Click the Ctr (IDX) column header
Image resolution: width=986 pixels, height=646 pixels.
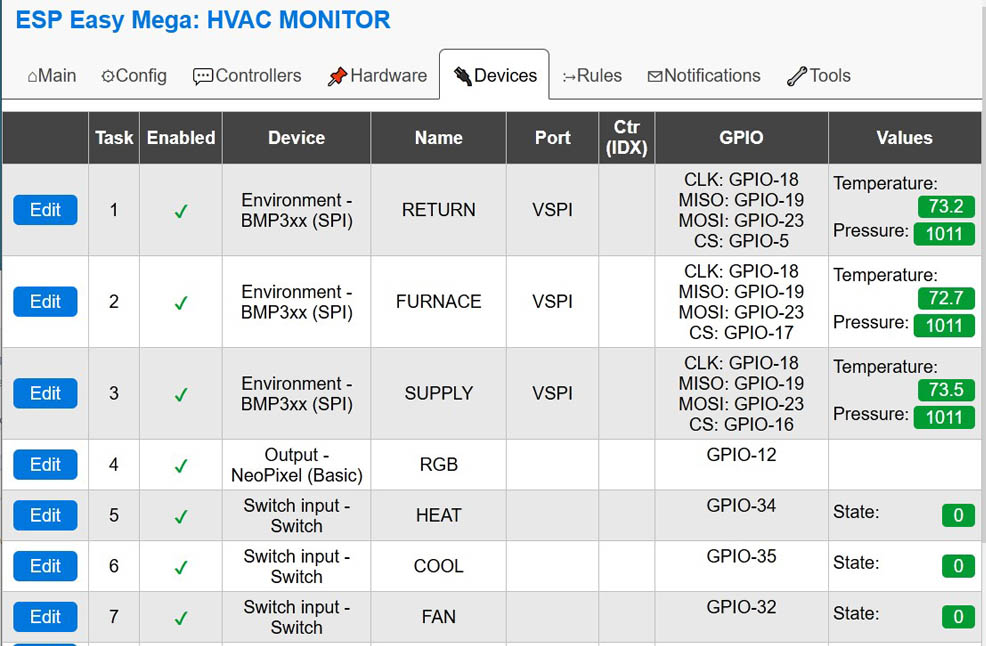point(626,138)
